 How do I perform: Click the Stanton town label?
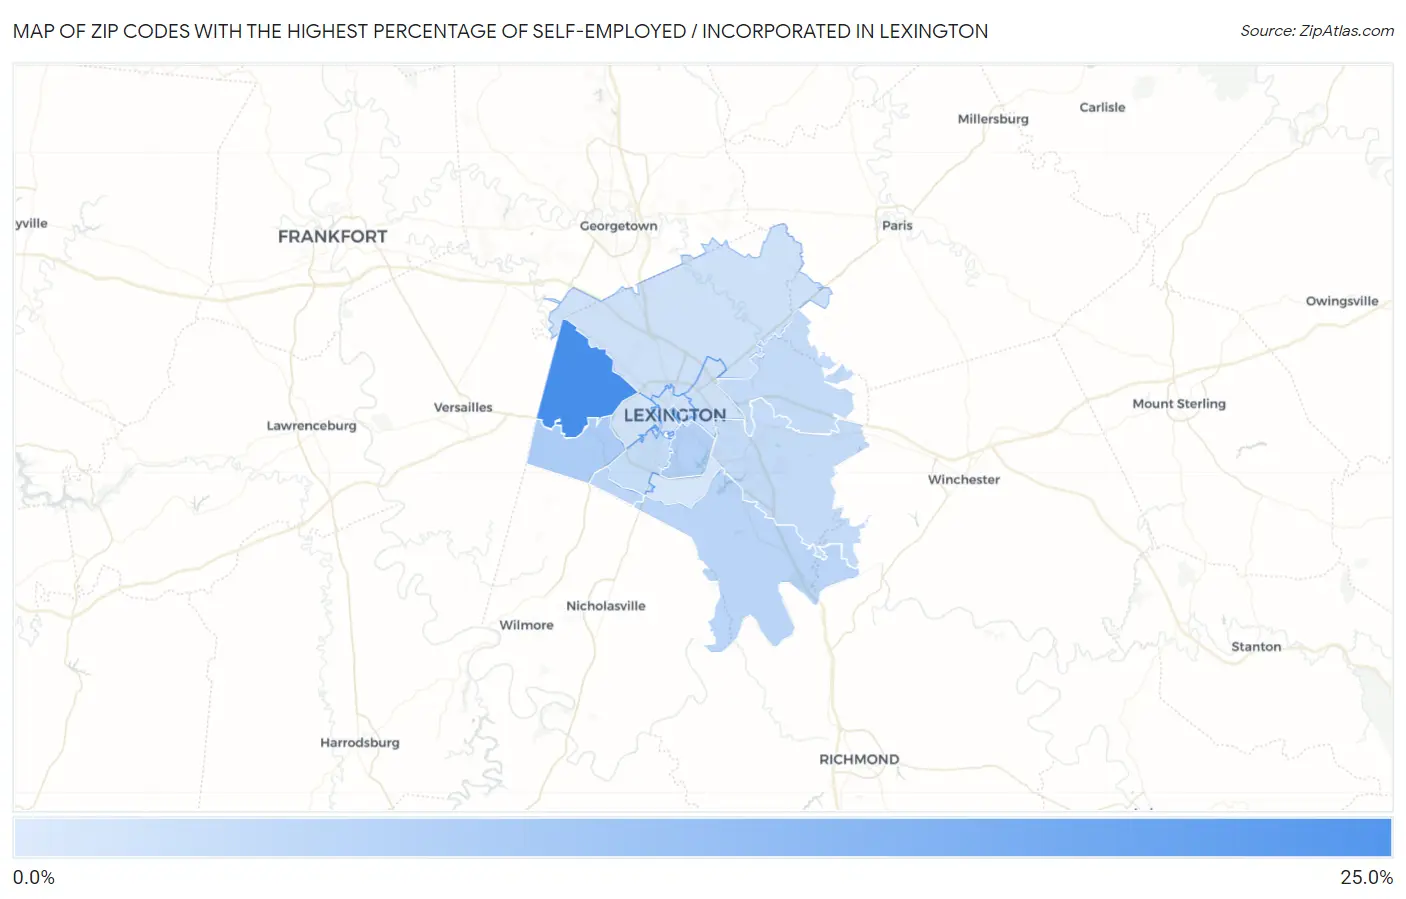pos(1256,647)
